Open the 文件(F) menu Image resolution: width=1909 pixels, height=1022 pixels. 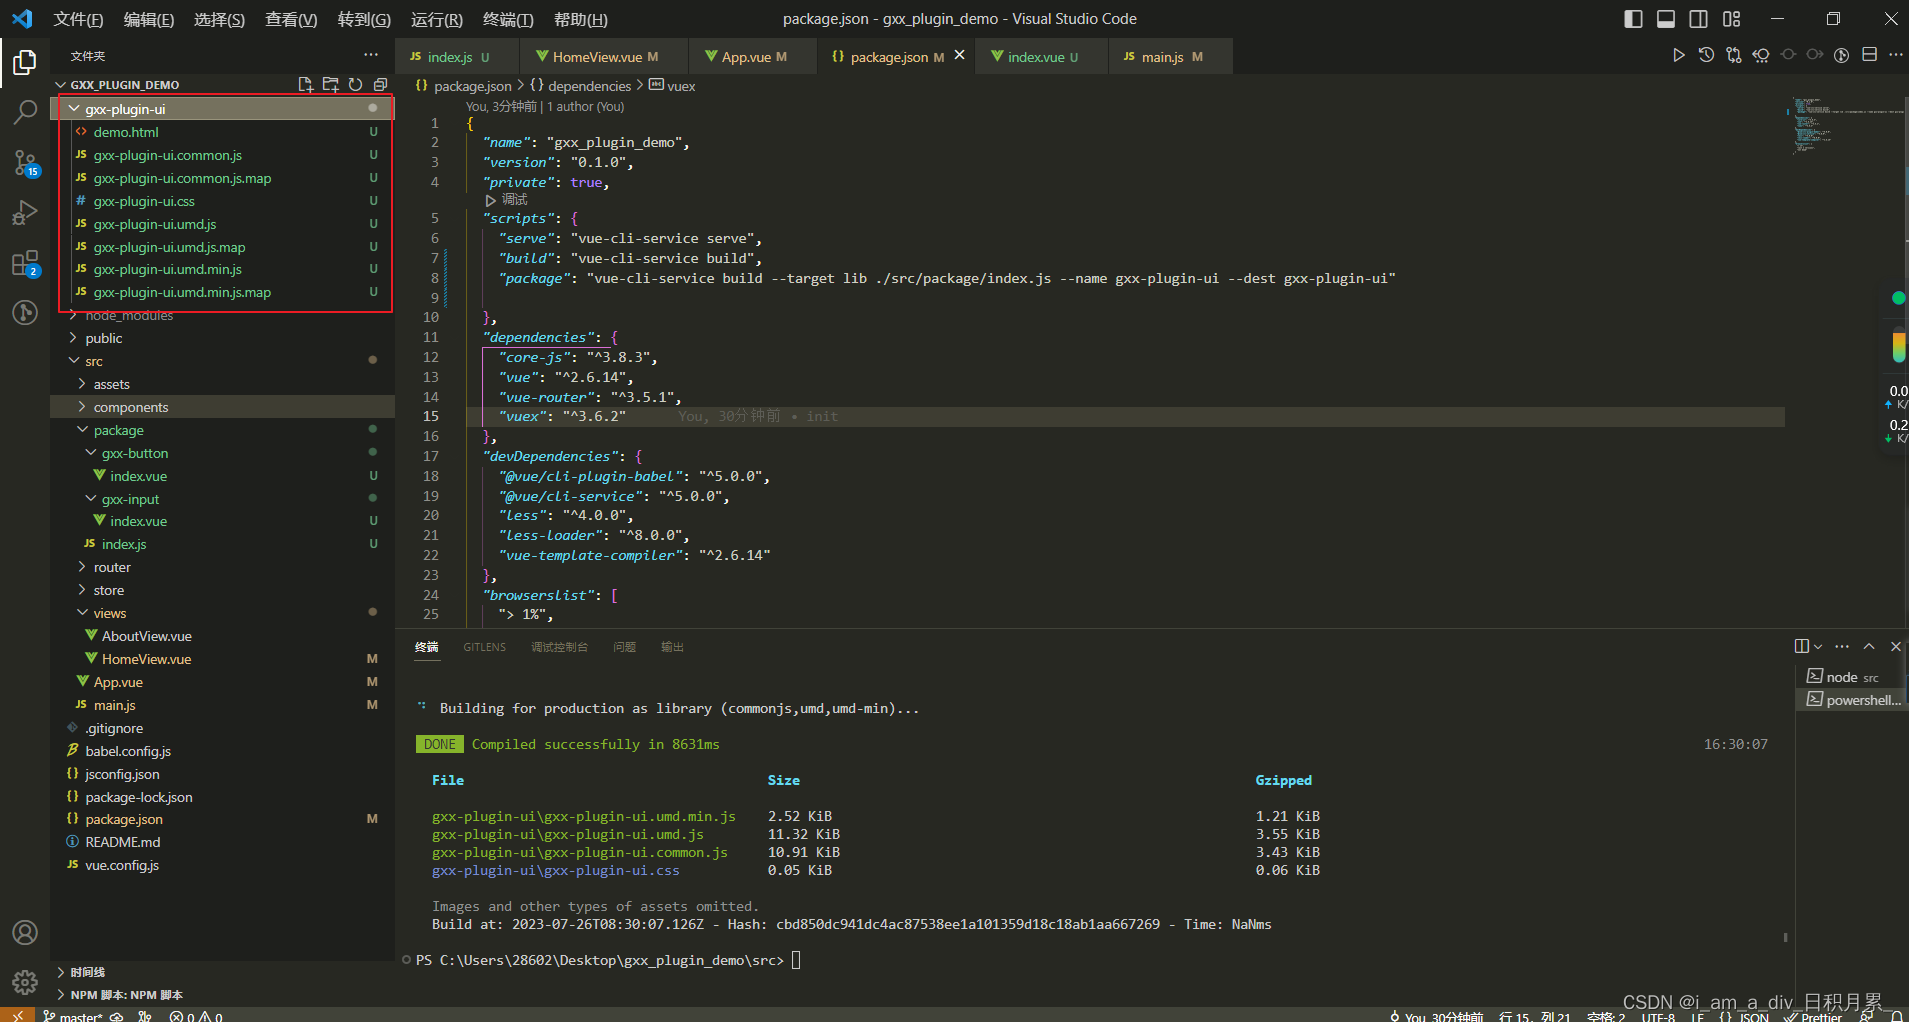point(78,19)
